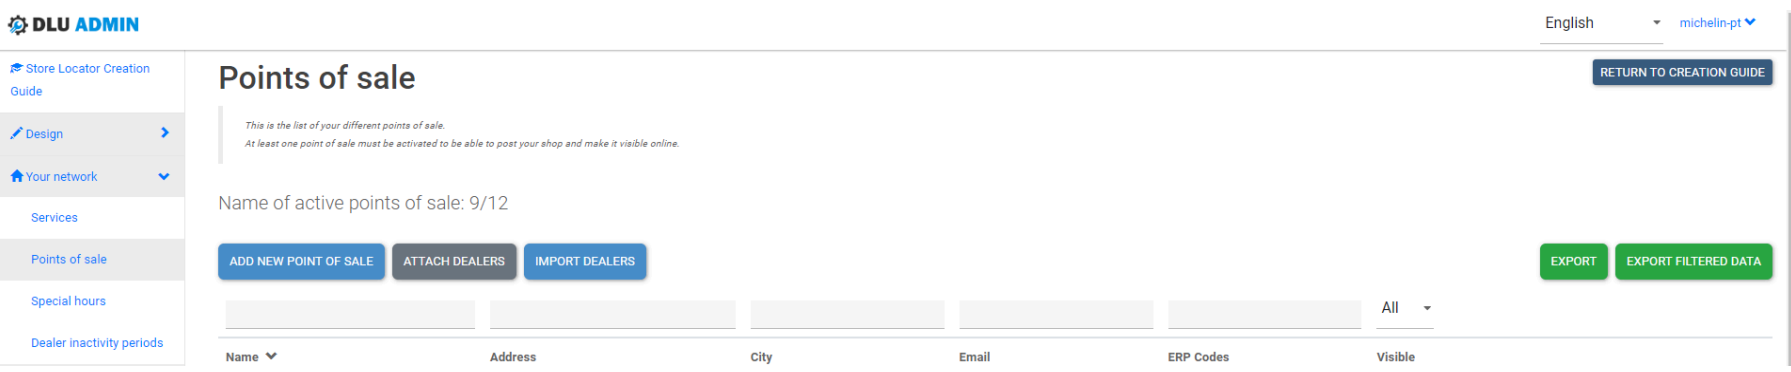The height and width of the screenshot is (372, 1791).
Task: Open the English language dropdown
Action: coord(1602,23)
